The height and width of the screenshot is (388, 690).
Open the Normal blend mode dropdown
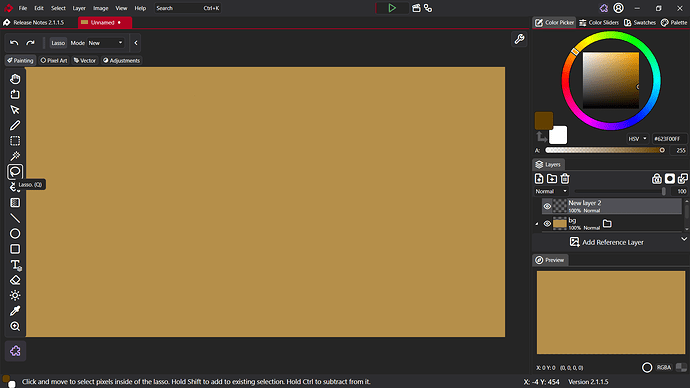pos(551,191)
